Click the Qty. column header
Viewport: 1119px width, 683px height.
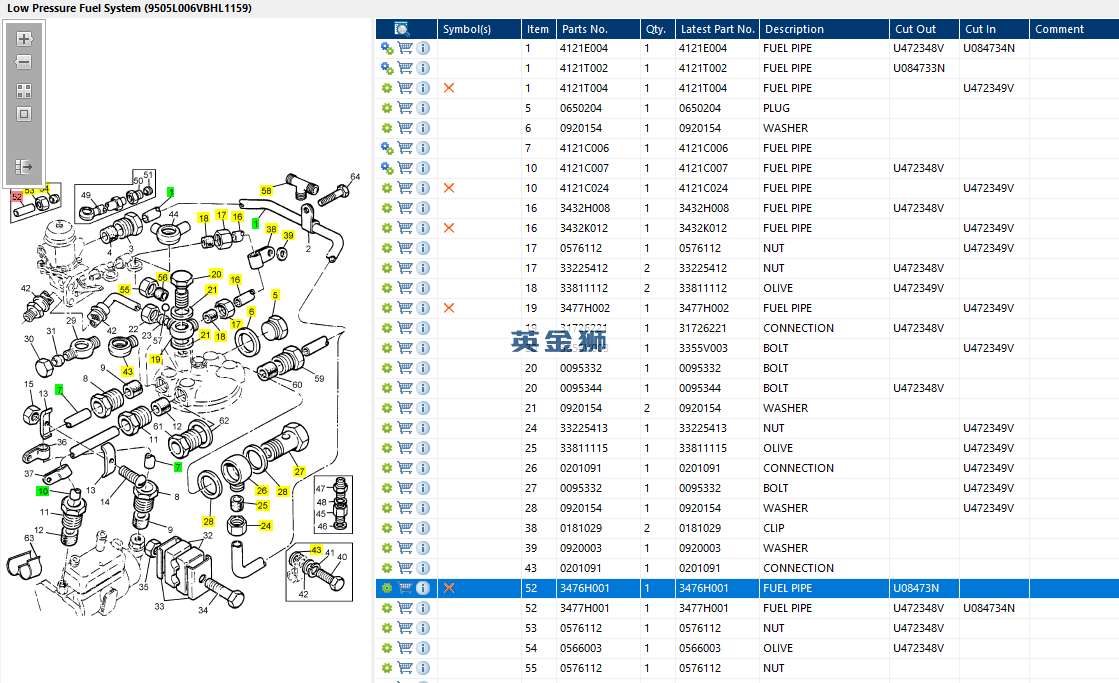[x=657, y=29]
